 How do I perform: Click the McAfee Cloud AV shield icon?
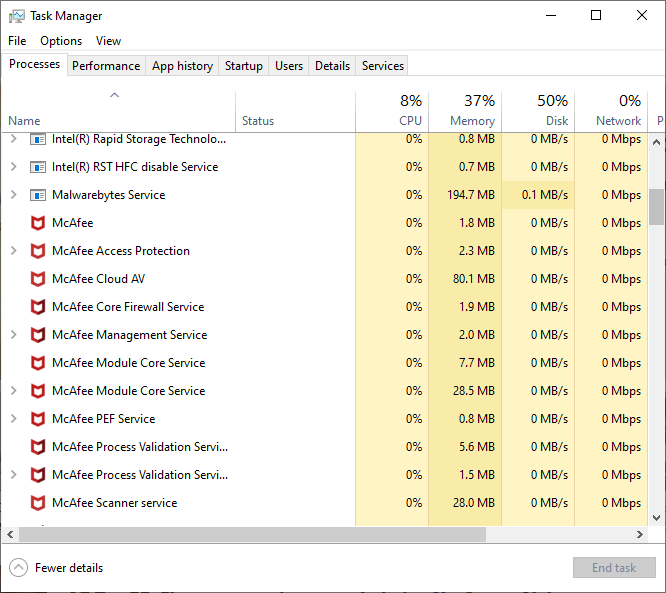click(x=38, y=279)
